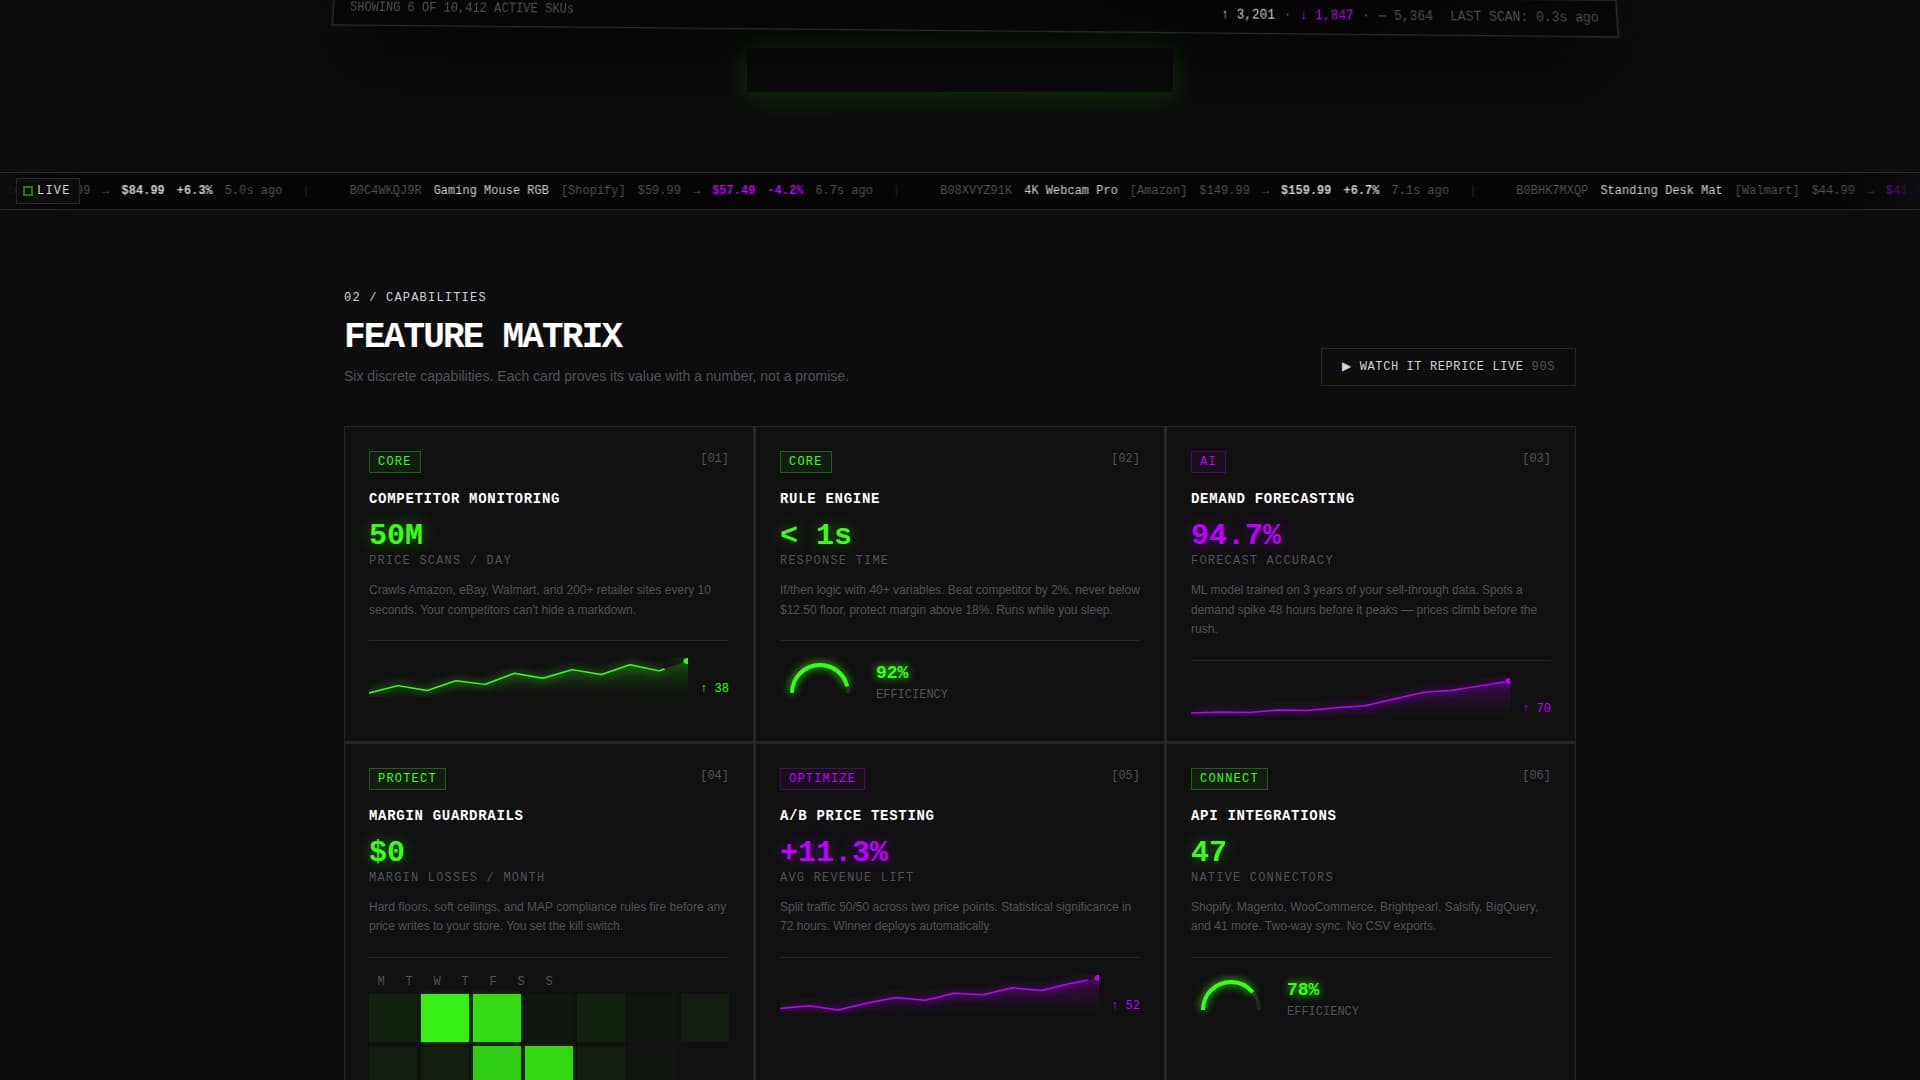Open the 02 / CAPABILITIES section label

point(414,296)
